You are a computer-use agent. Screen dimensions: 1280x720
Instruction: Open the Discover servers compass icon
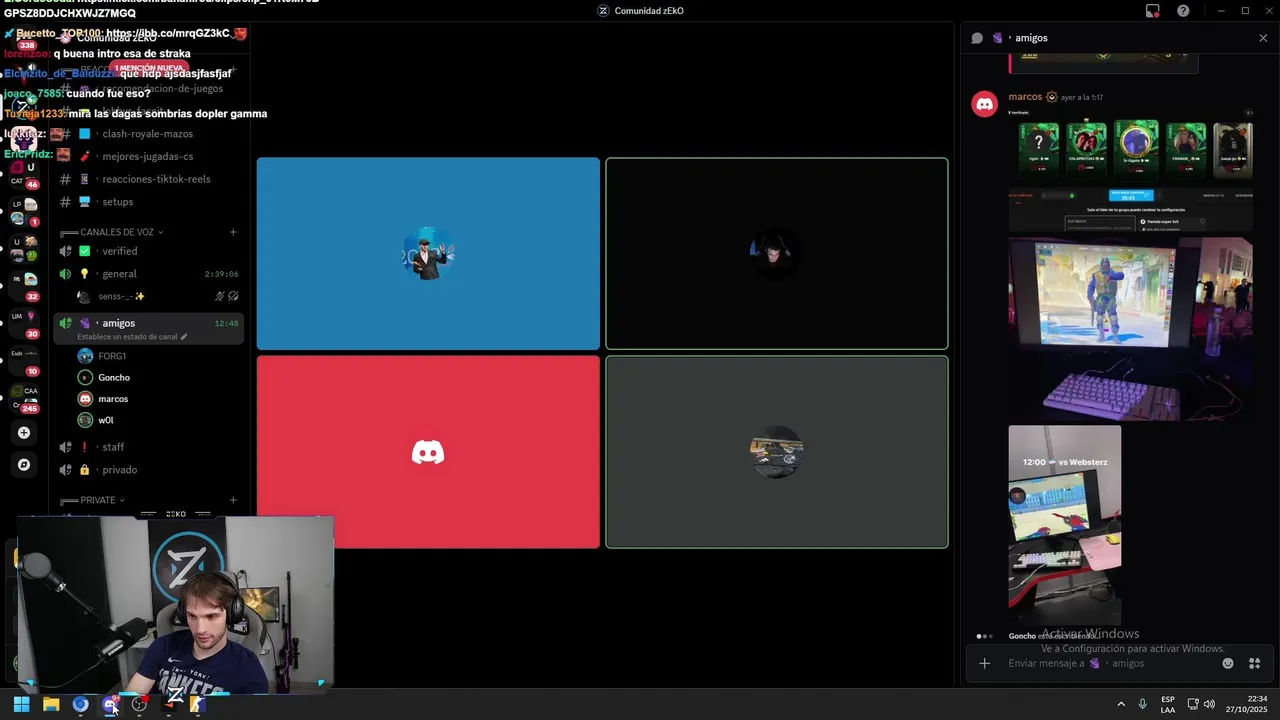click(24, 465)
